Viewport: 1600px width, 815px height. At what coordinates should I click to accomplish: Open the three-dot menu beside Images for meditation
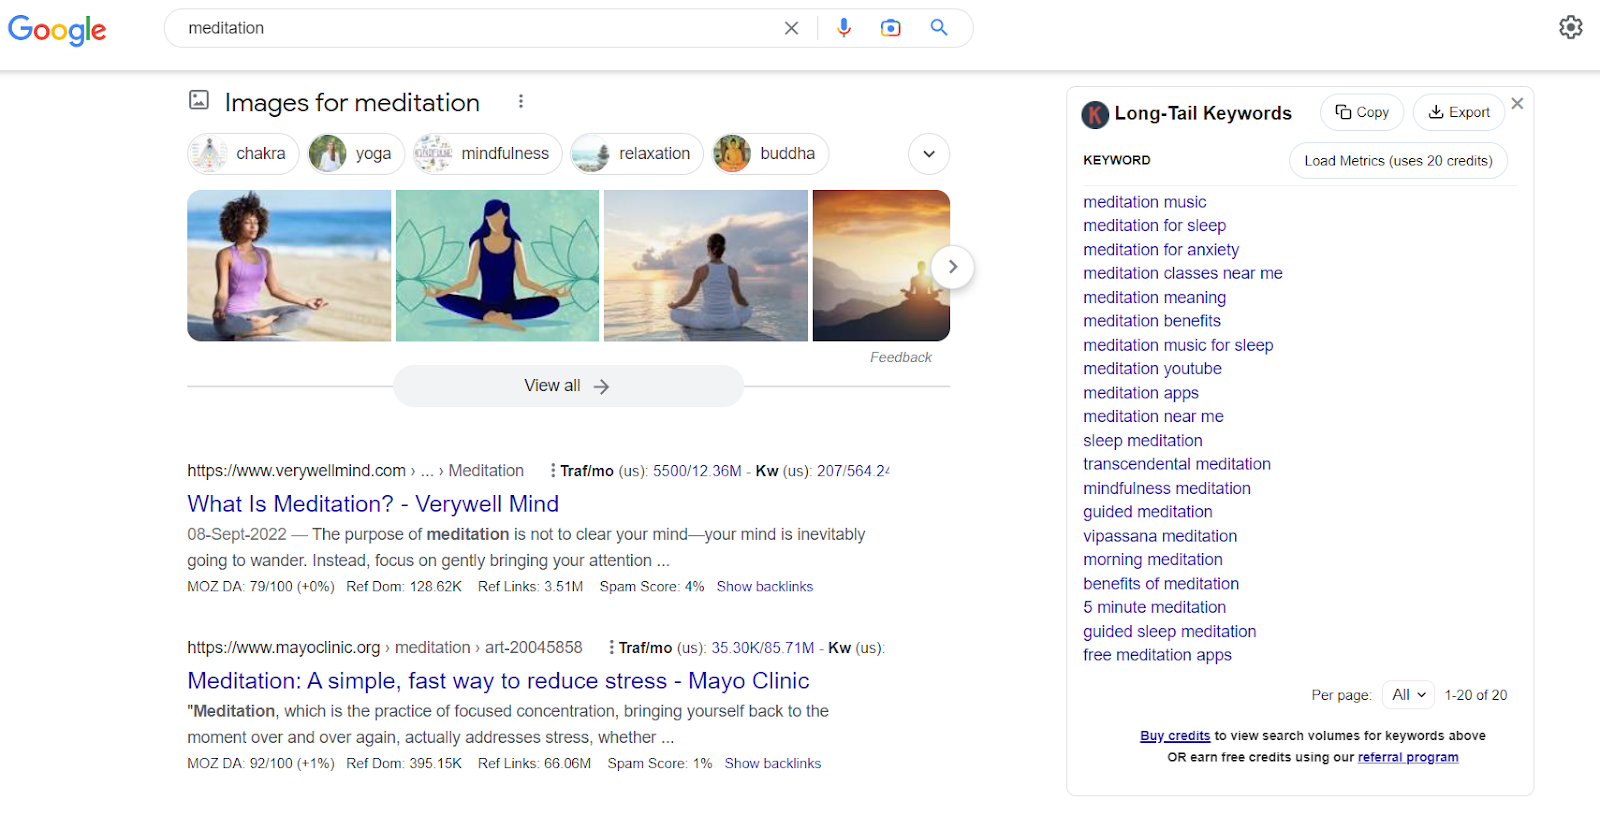tap(520, 102)
